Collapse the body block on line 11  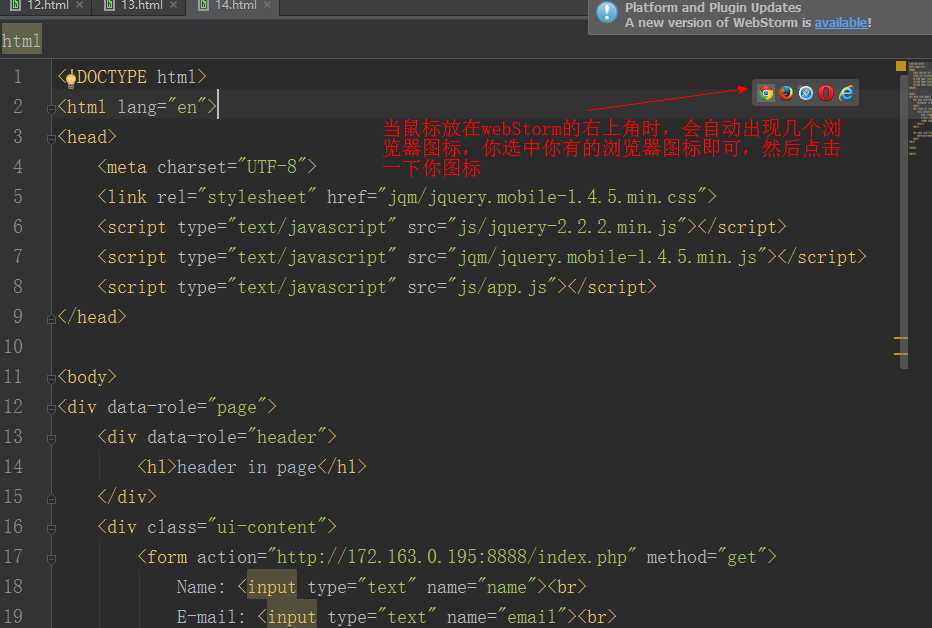51,378
